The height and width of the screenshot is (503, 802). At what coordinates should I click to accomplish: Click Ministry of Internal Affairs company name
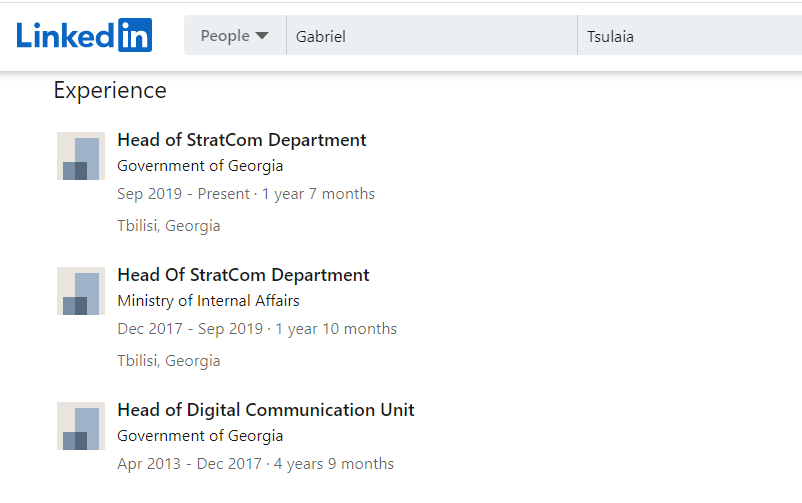click(x=208, y=301)
